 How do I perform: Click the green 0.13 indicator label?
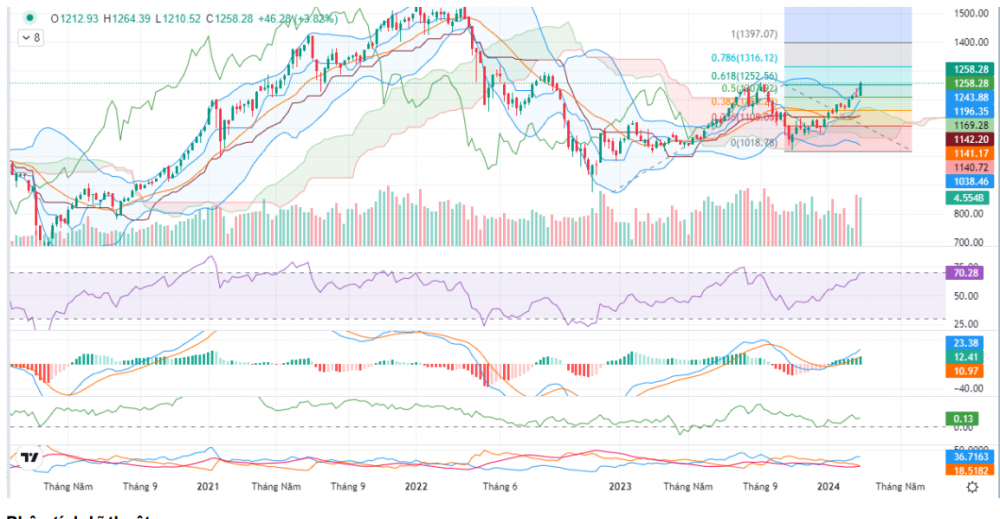pos(964,418)
